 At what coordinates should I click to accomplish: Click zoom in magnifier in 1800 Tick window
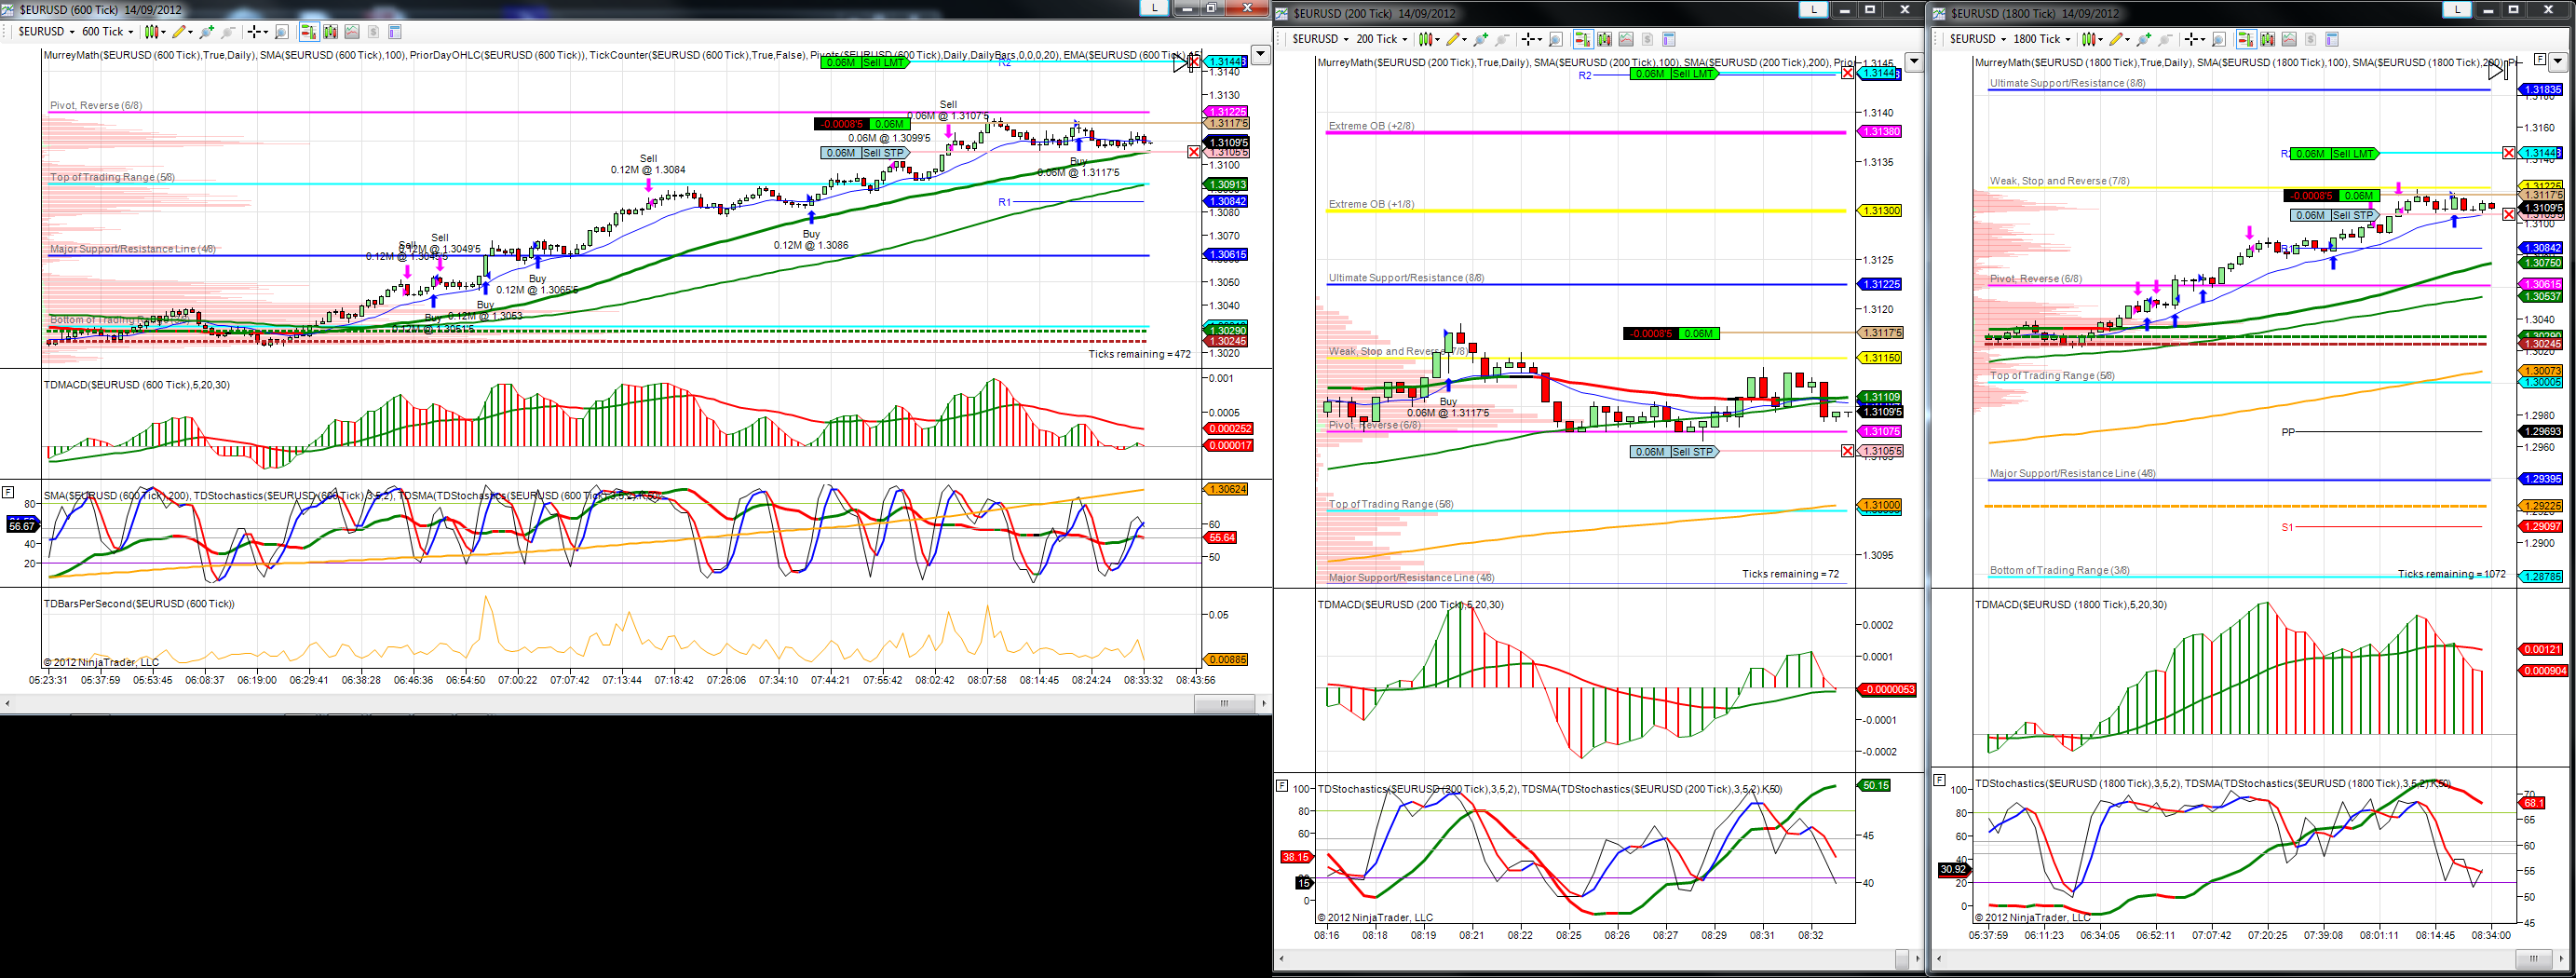[x=2143, y=39]
